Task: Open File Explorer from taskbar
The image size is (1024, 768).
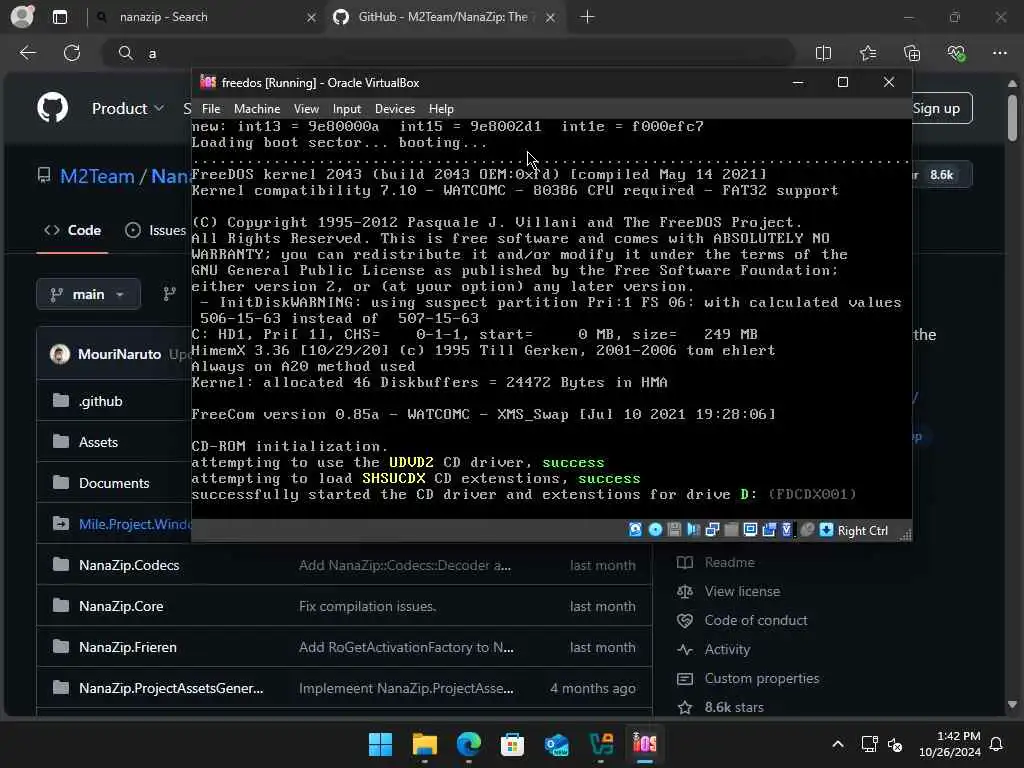Action: coord(424,744)
